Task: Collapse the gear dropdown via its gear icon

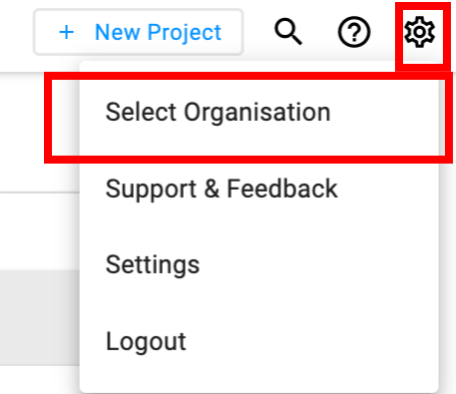Action: (419, 32)
